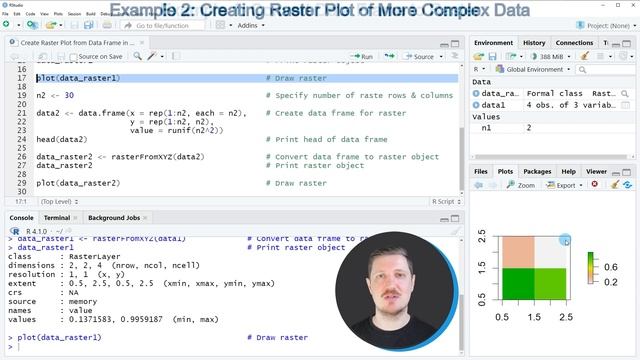Switch to the Connections tab
The image size is (640, 360).
pos(574,43)
